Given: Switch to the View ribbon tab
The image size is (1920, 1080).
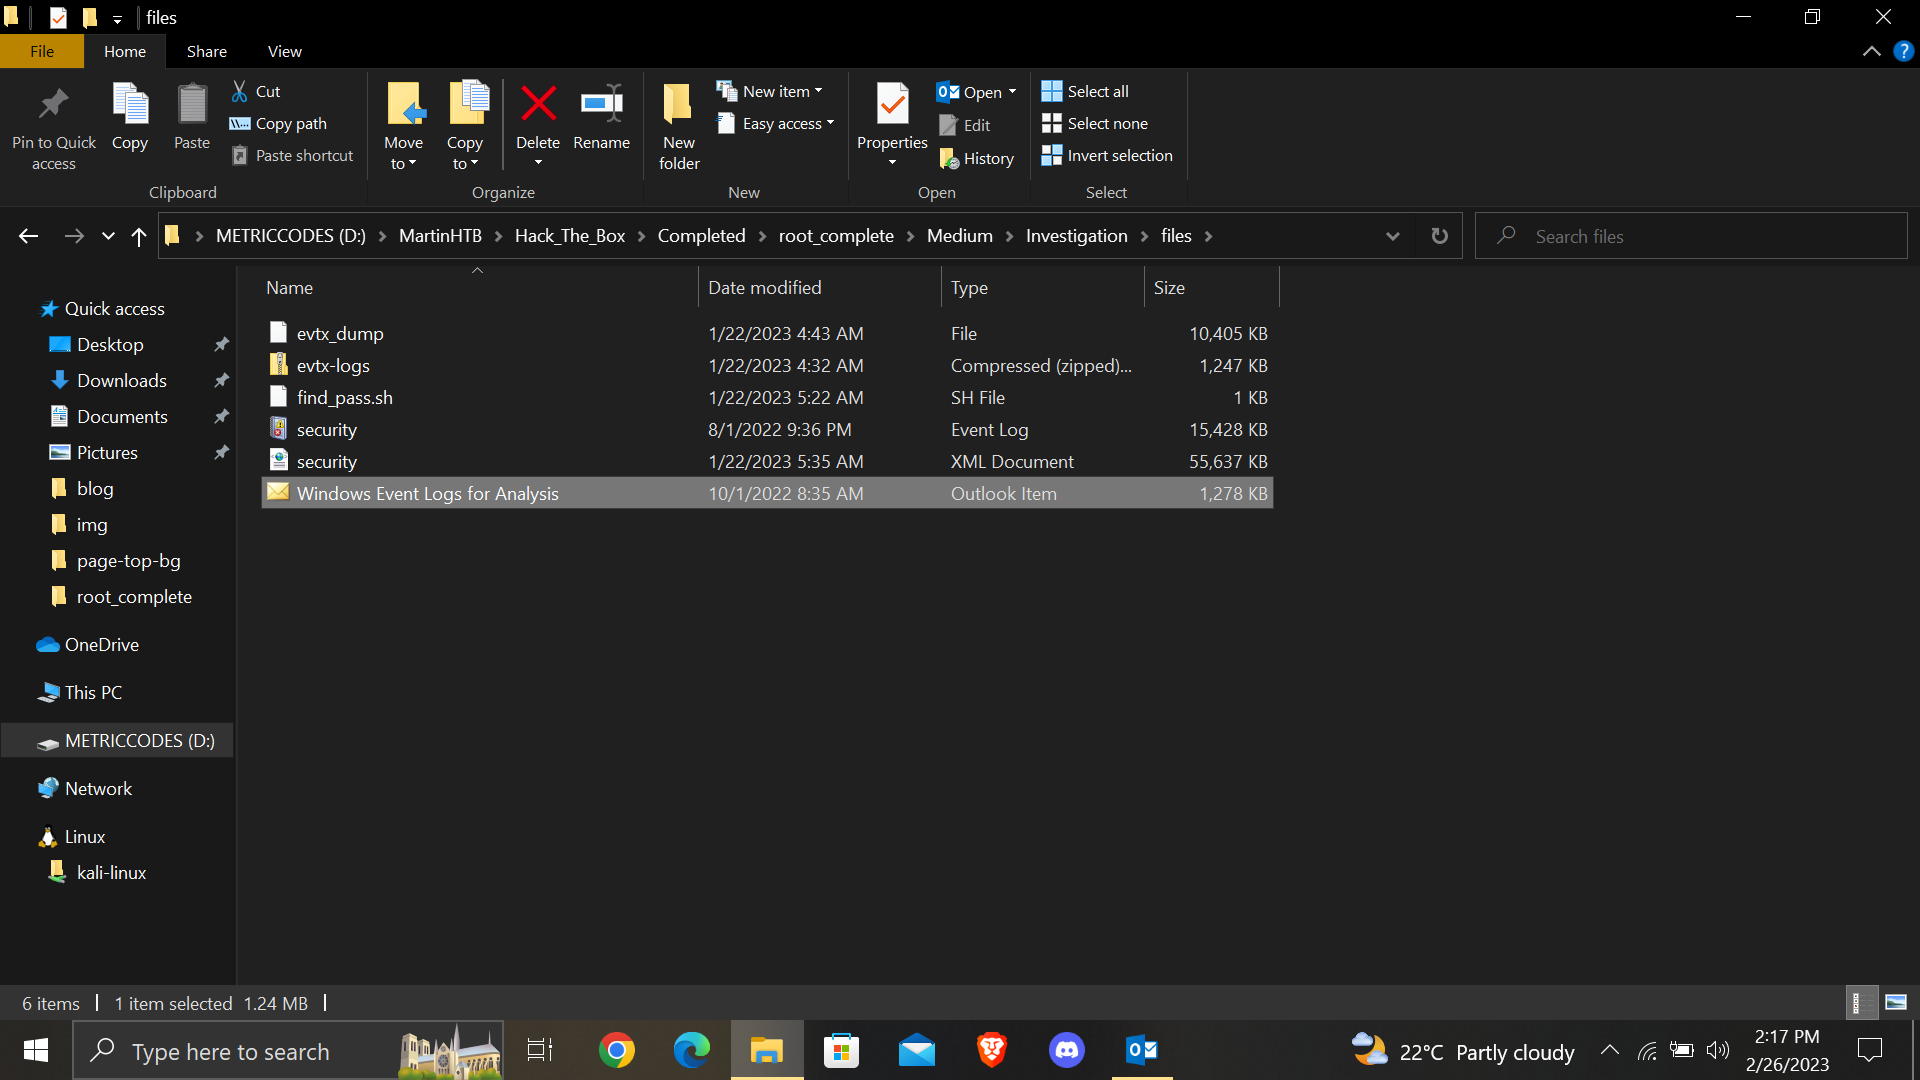Looking at the screenshot, I should 284,50.
